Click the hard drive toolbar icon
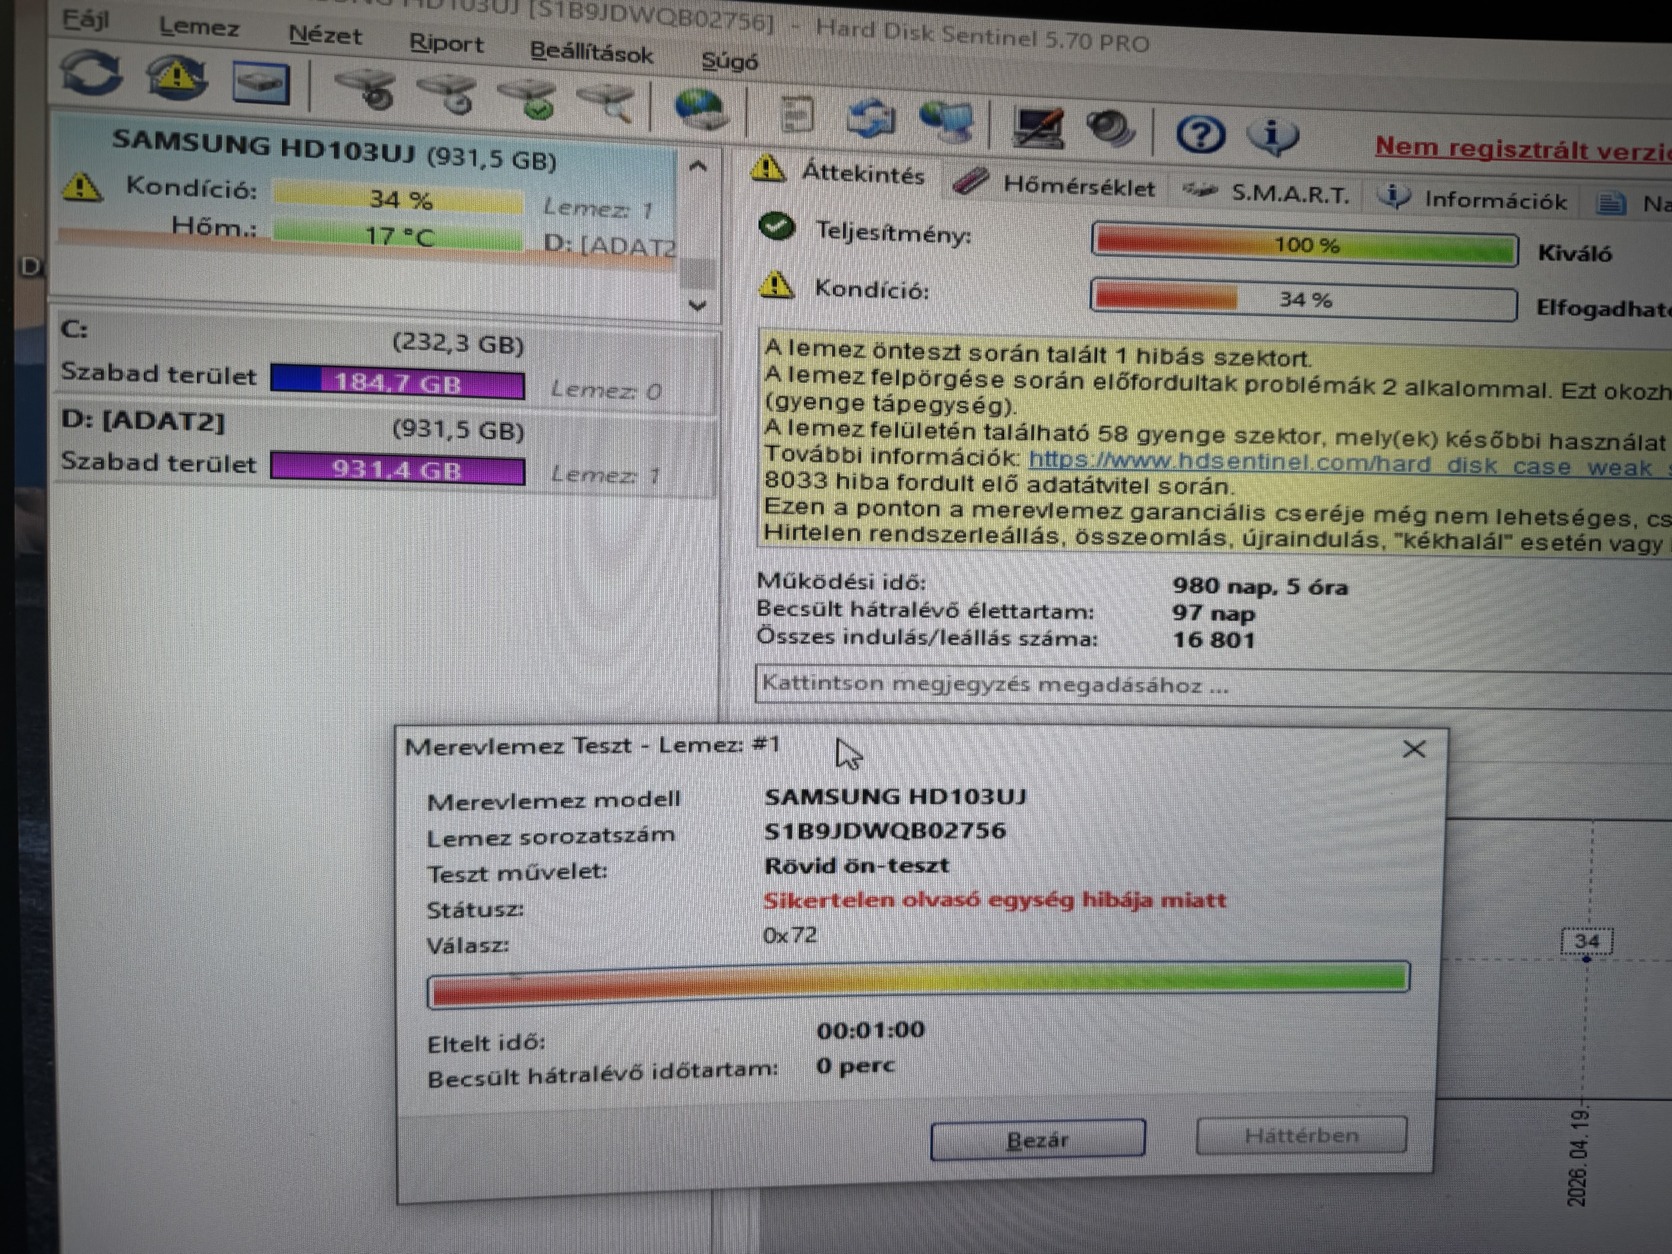 [x=260, y=84]
